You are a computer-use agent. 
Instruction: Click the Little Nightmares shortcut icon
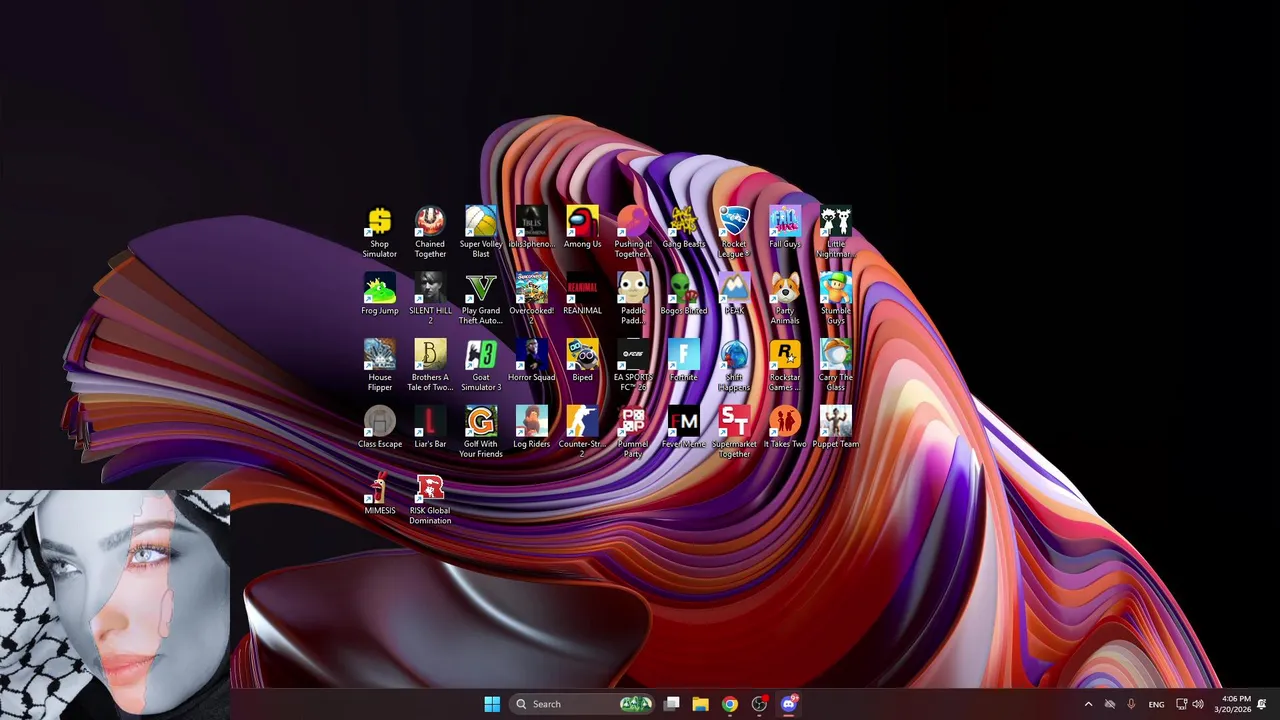(x=836, y=232)
